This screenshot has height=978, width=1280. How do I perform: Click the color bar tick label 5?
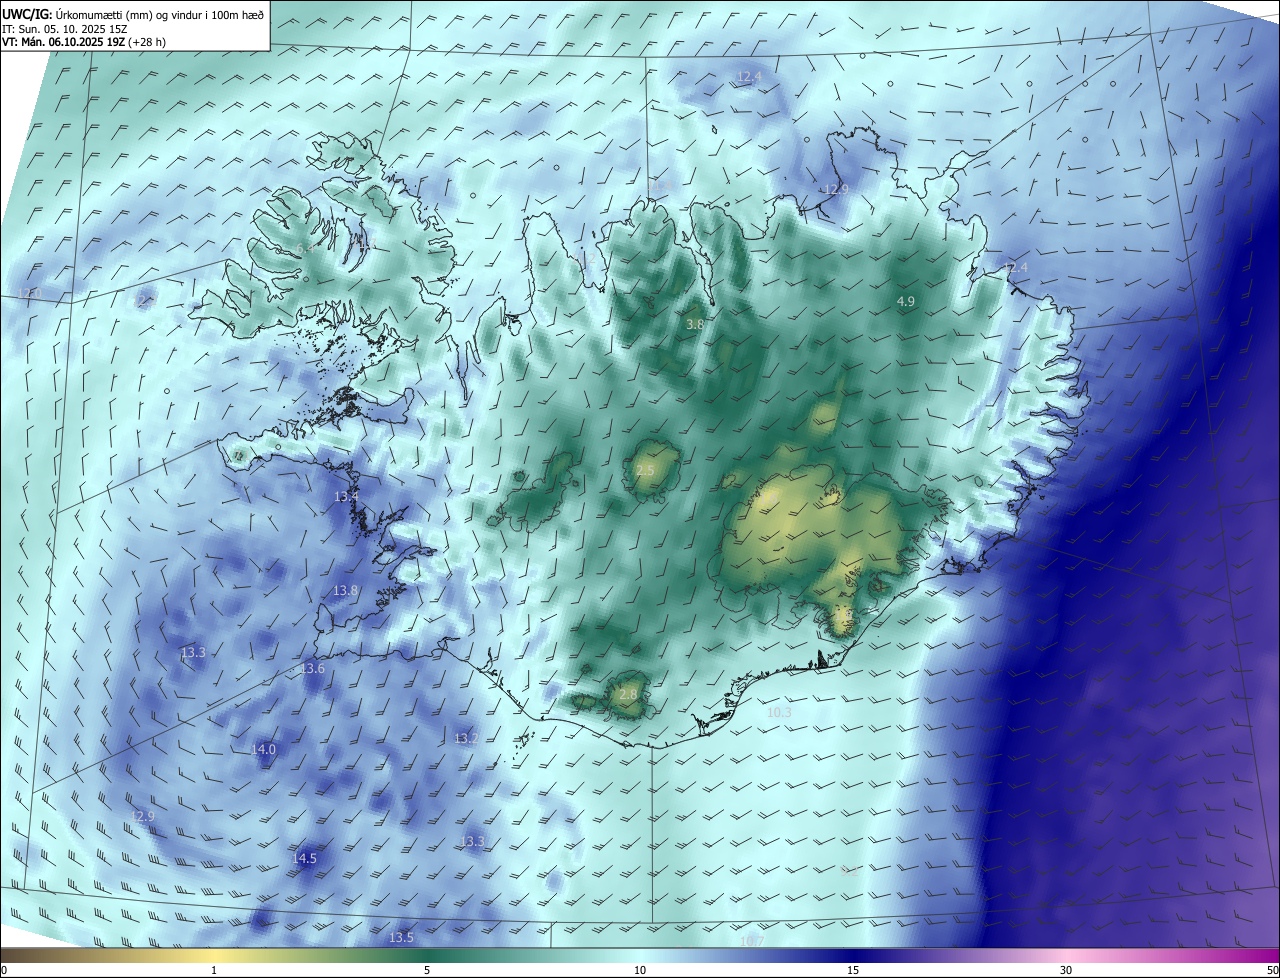pos(427,971)
